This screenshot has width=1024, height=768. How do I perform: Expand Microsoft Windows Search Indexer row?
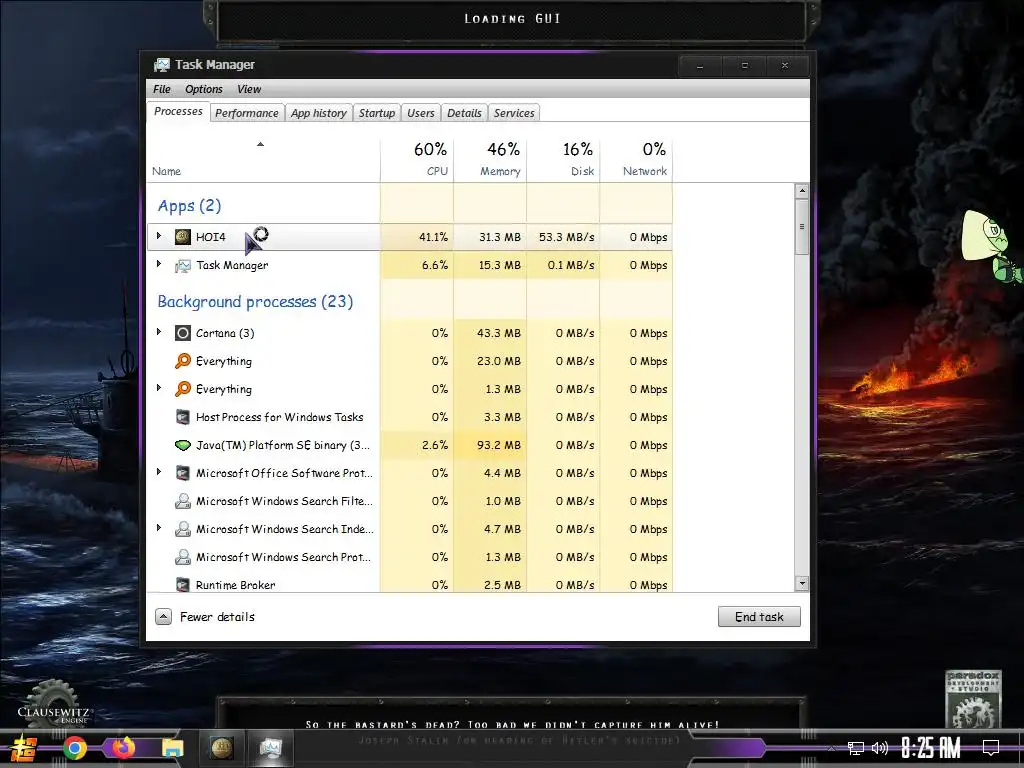pyautogui.click(x=159, y=528)
